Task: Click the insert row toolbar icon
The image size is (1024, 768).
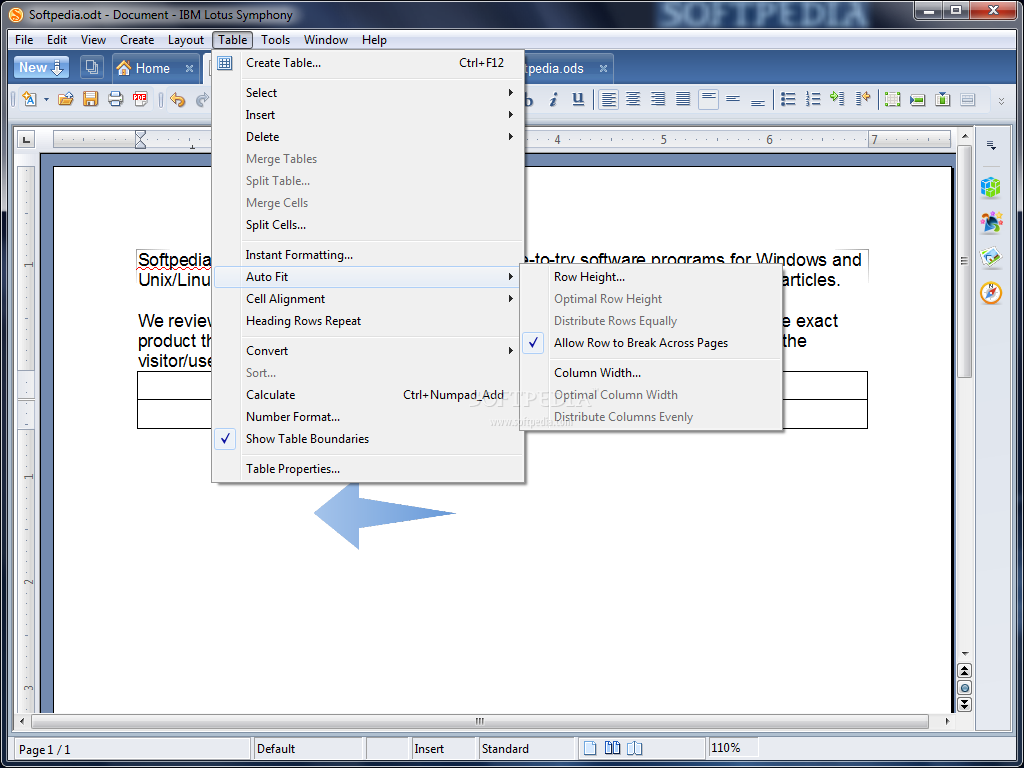Action: [918, 99]
